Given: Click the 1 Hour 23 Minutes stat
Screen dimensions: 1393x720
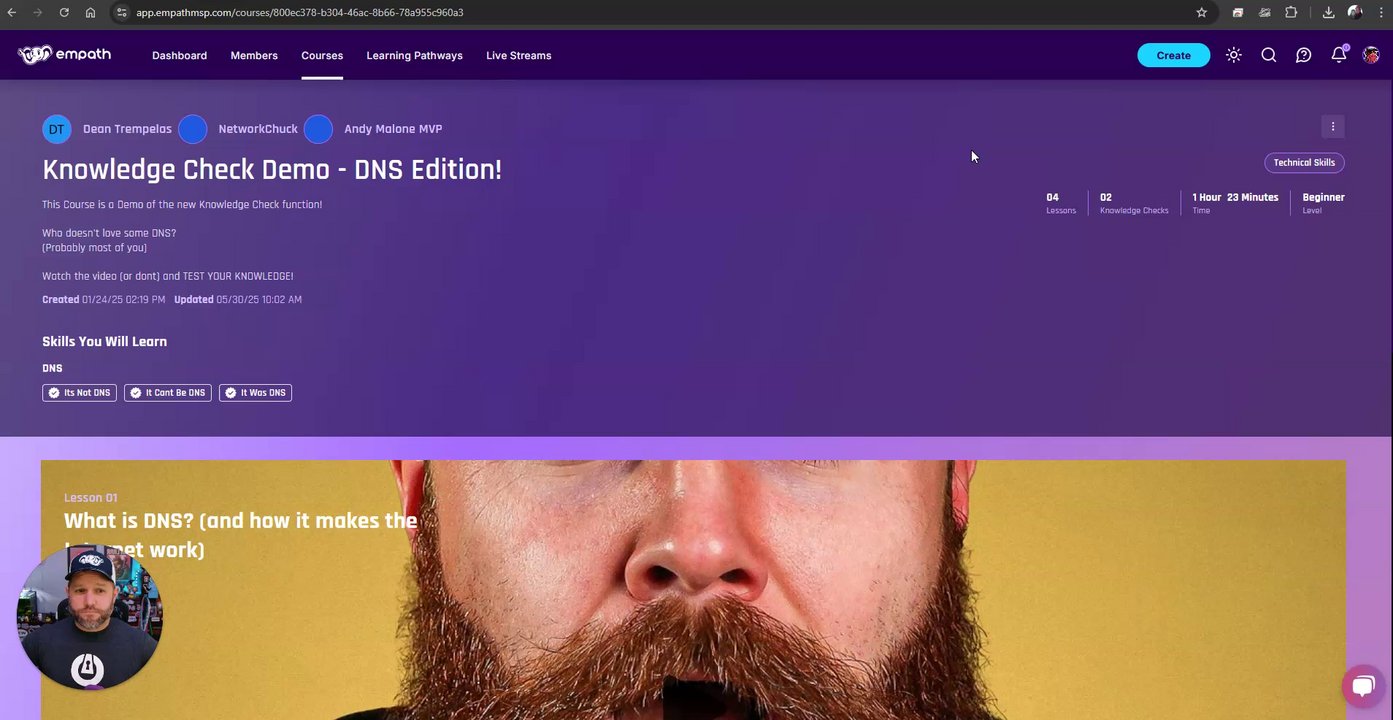Looking at the screenshot, I should 1235,203.
